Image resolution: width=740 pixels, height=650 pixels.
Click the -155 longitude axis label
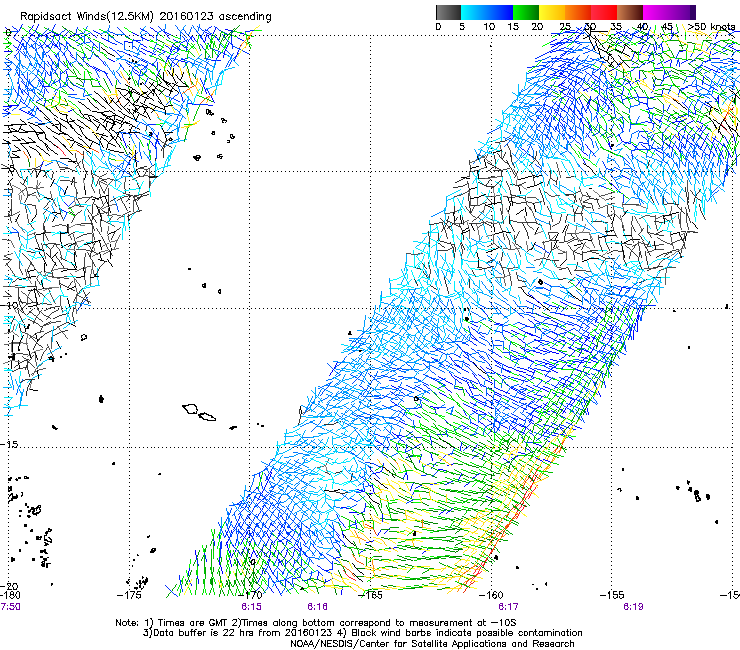click(612, 595)
